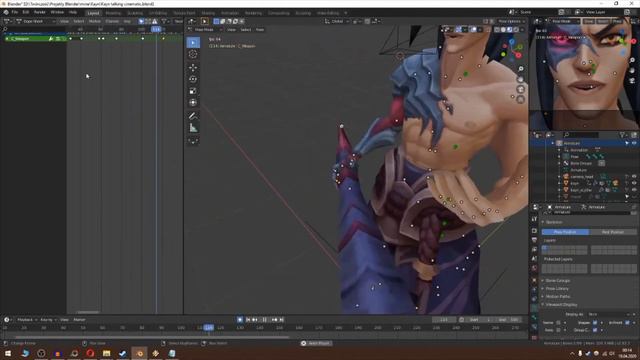
Task: Open the Window menu
Action: pyautogui.click(x=57, y=13)
